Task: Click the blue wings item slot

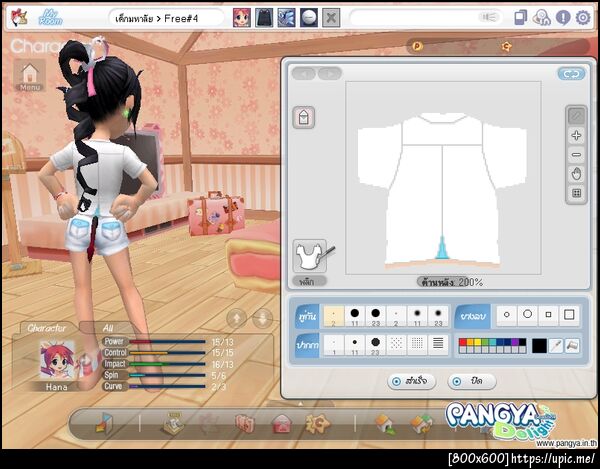Action: (286, 18)
